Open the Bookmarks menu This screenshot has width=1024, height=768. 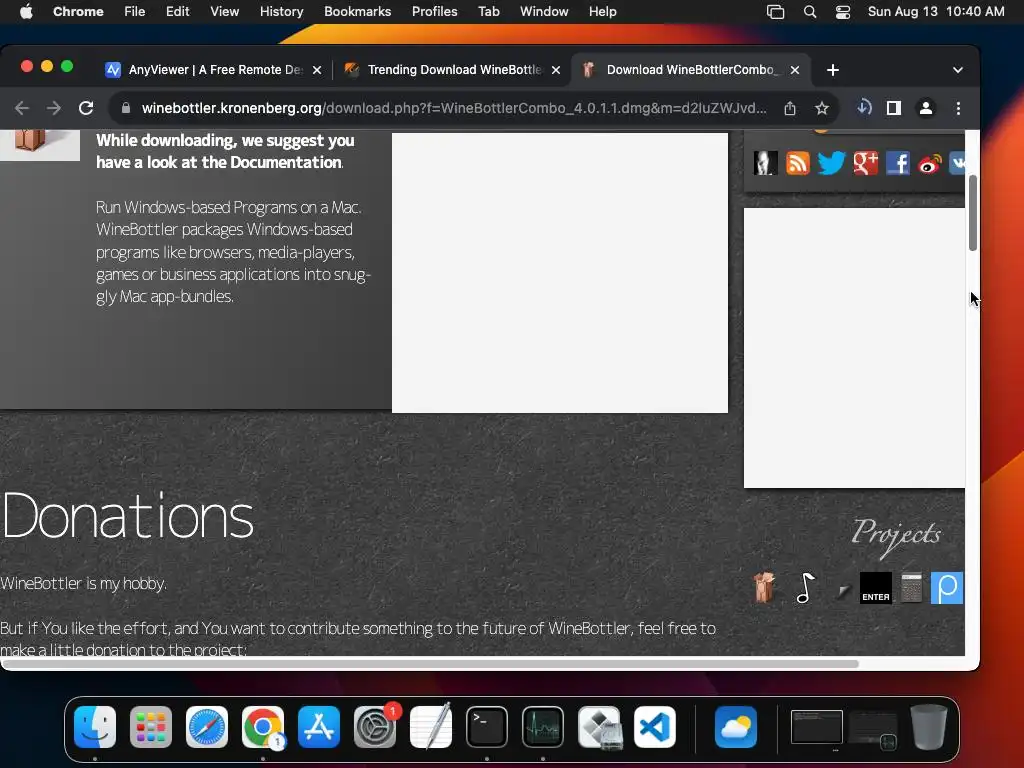click(357, 12)
